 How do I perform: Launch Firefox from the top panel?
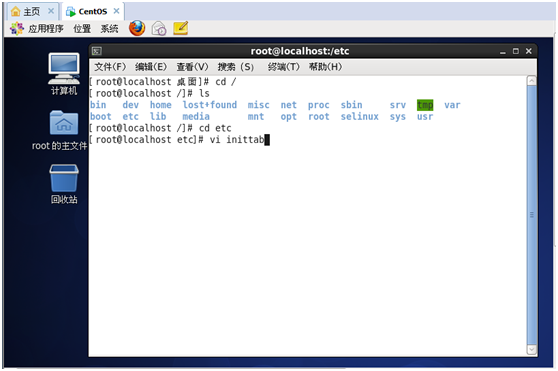137,28
